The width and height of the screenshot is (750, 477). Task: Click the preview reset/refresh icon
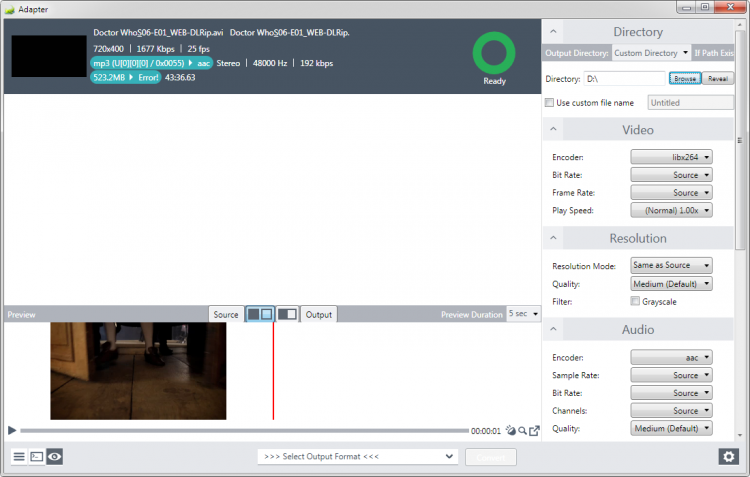tap(511, 431)
